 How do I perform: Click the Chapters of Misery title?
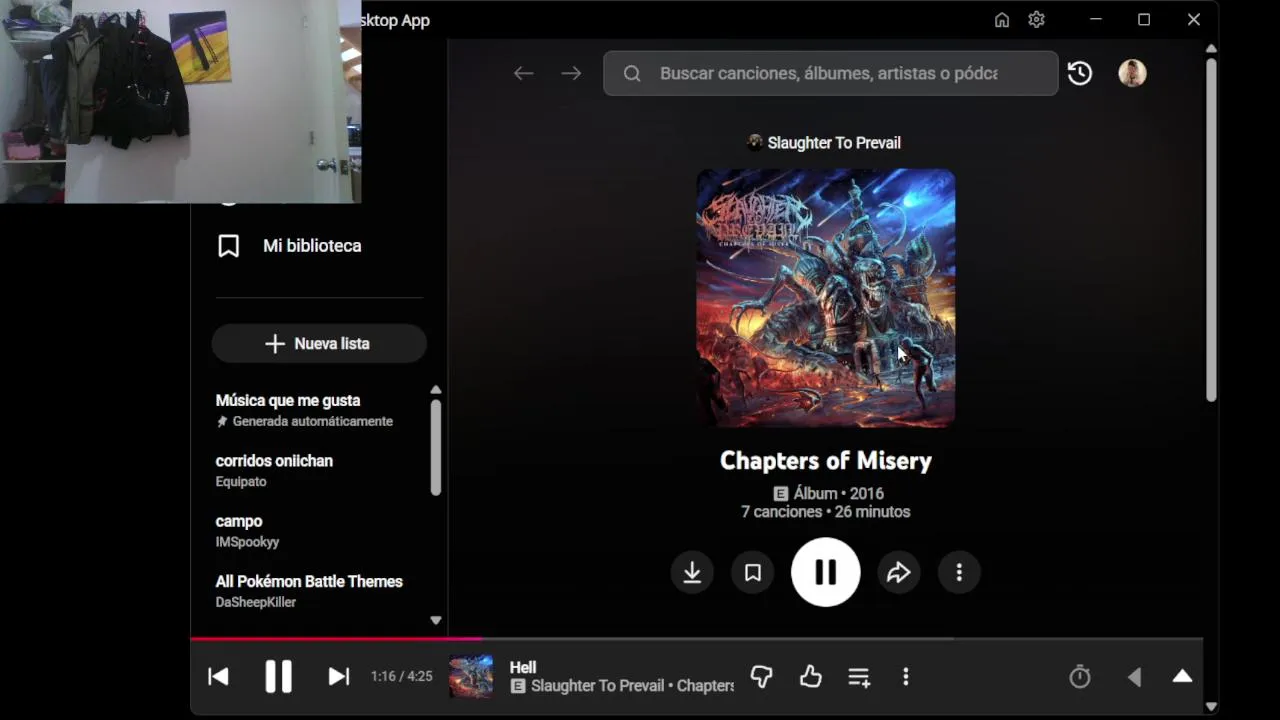click(x=826, y=461)
